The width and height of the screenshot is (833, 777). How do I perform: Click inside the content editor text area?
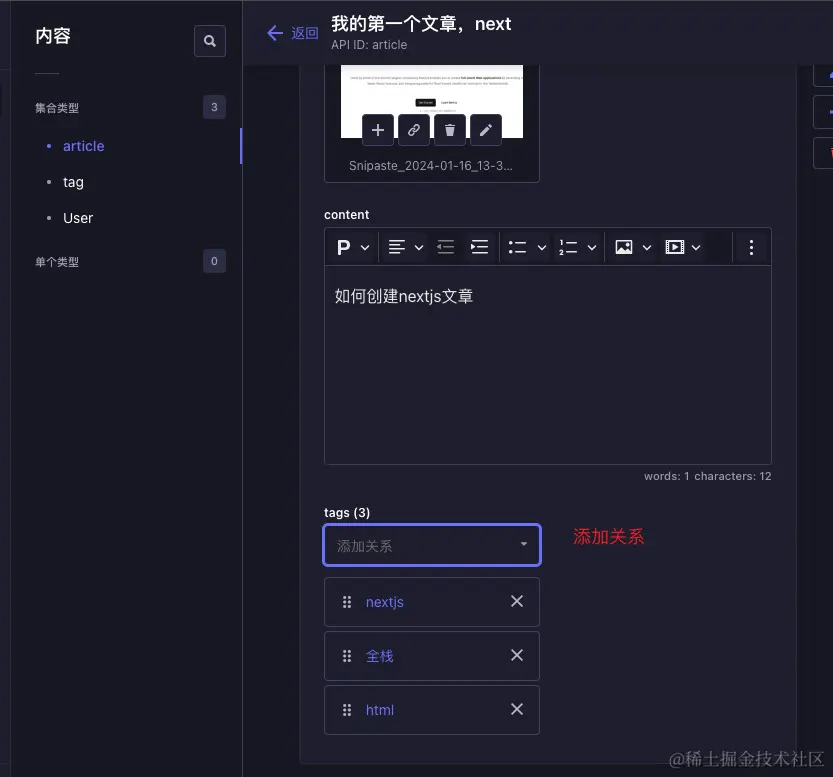548,365
